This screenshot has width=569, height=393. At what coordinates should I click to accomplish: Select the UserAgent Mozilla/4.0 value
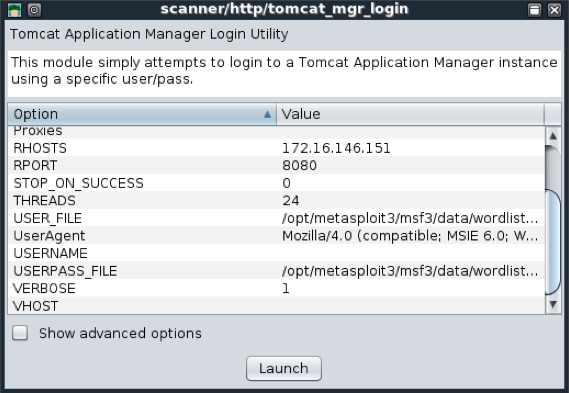(x=410, y=236)
